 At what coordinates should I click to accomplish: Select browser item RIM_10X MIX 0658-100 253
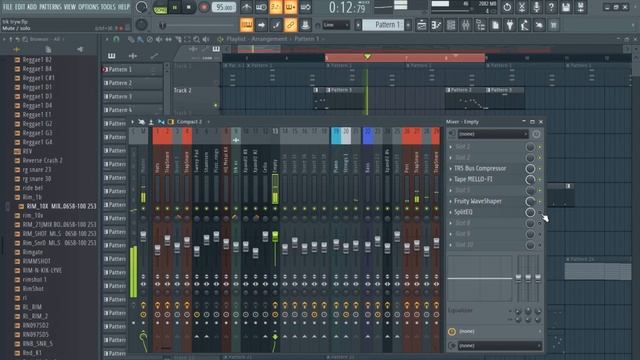pyautogui.click(x=62, y=207)
